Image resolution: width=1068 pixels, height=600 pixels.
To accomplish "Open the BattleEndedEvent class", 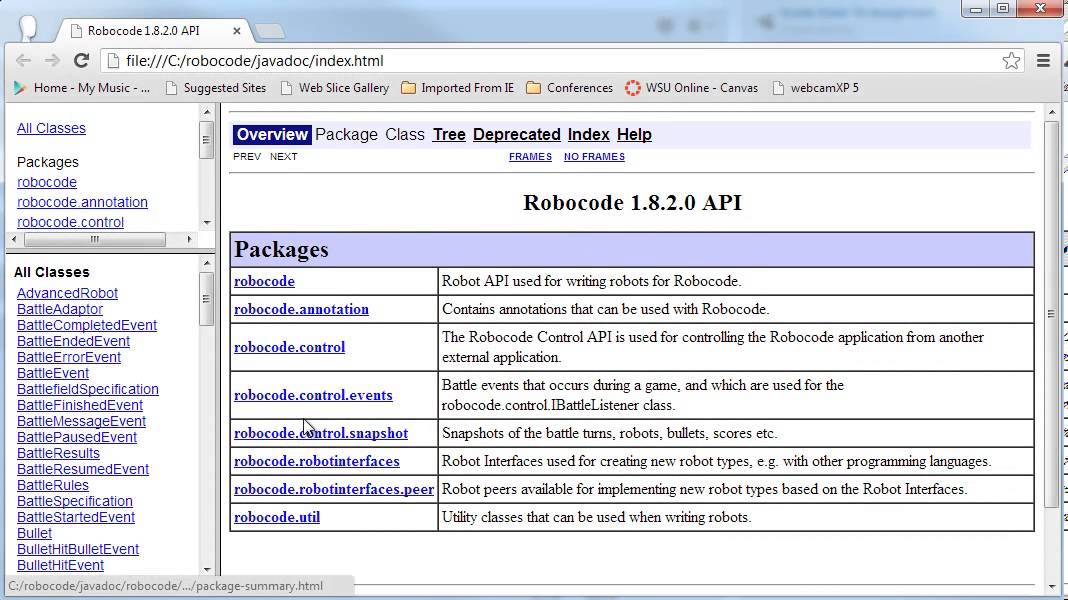I will coord(73,341).
